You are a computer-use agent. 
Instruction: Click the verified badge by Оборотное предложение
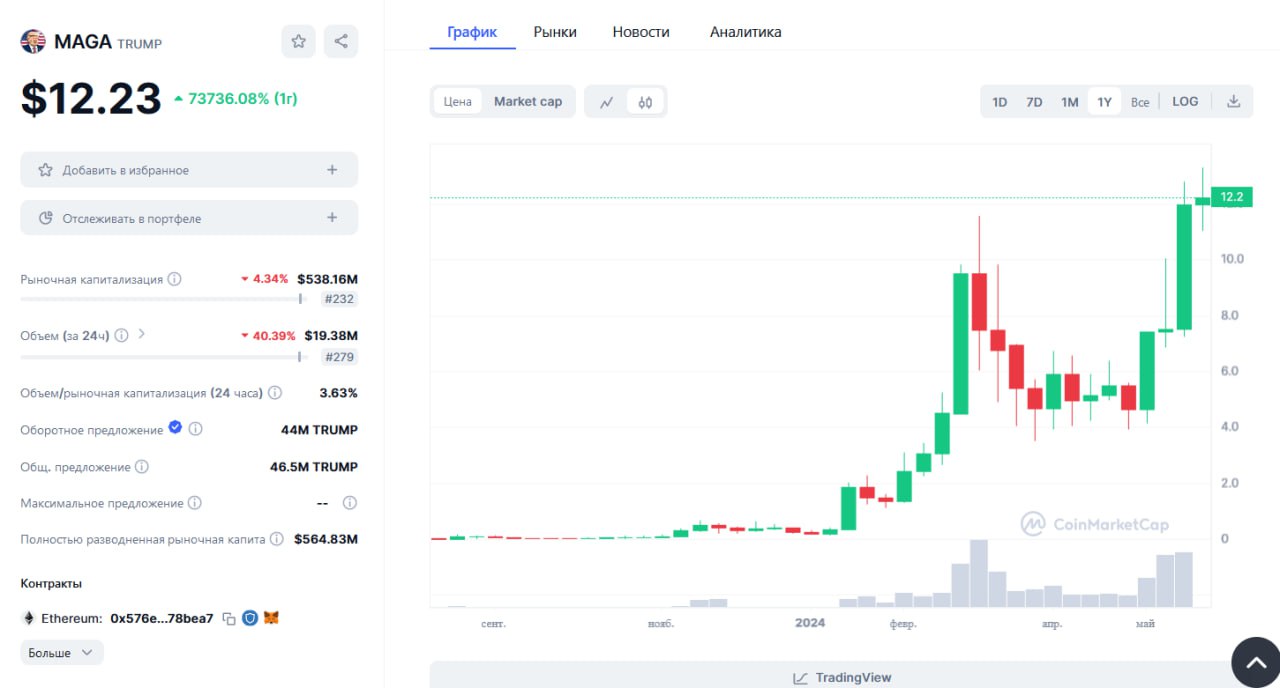tap(175, 428)
